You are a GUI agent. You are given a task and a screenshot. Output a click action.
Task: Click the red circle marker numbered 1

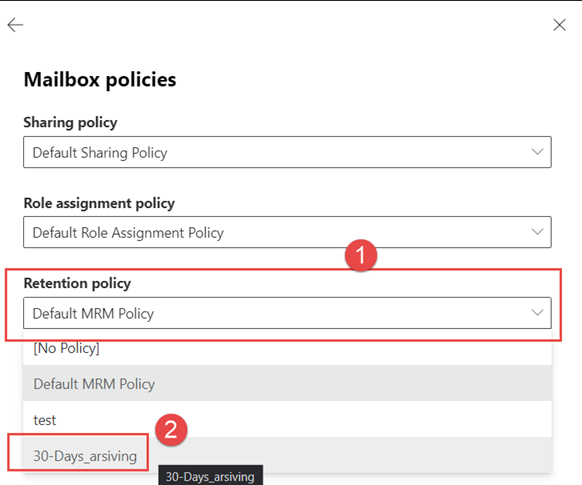coord(361,255)
